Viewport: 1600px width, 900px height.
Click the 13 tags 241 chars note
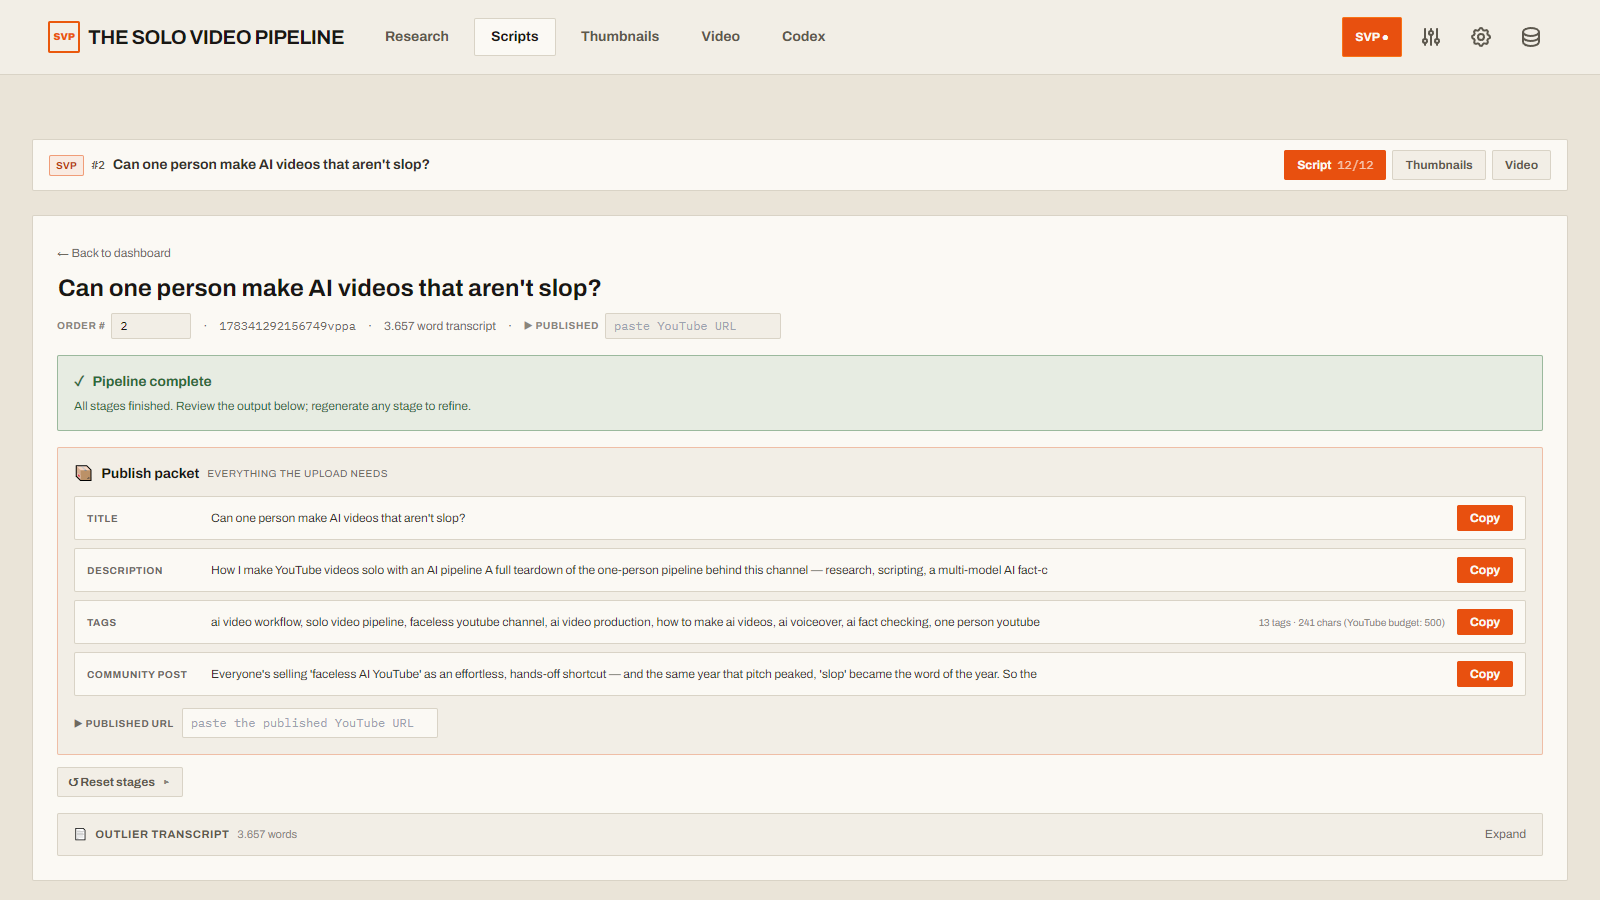point(1351,622)
